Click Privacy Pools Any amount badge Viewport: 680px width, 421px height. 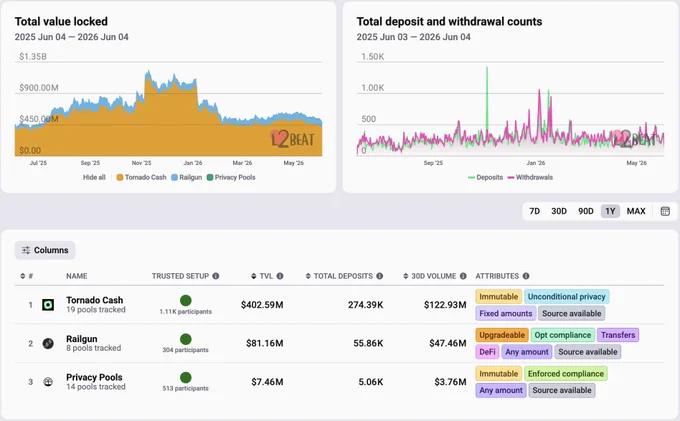(501, 390)
